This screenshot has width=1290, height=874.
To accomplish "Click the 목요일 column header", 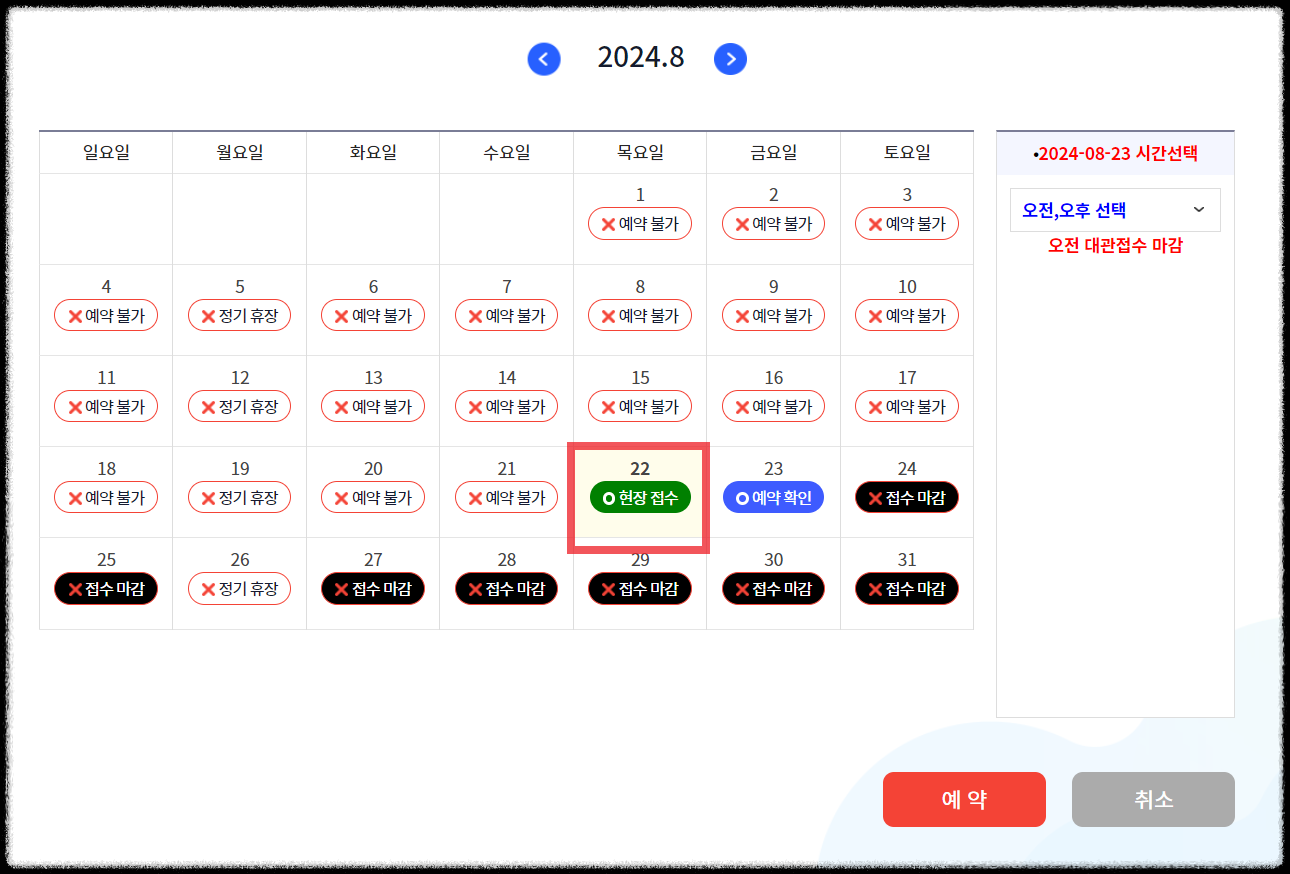I will click(640, 153).
